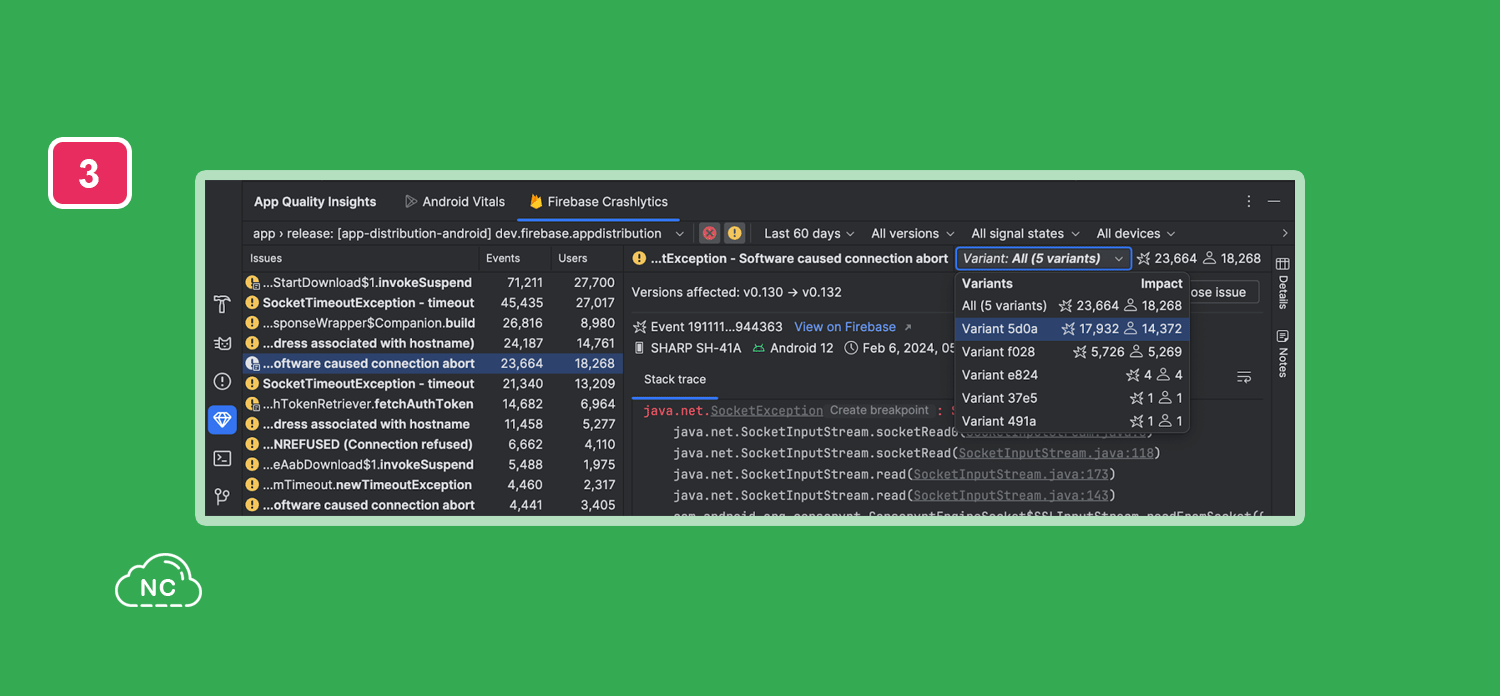This screenshot has height=696, width=1500.
Task: Open the Problems tool window icon
Action: [x=222, y=381]
